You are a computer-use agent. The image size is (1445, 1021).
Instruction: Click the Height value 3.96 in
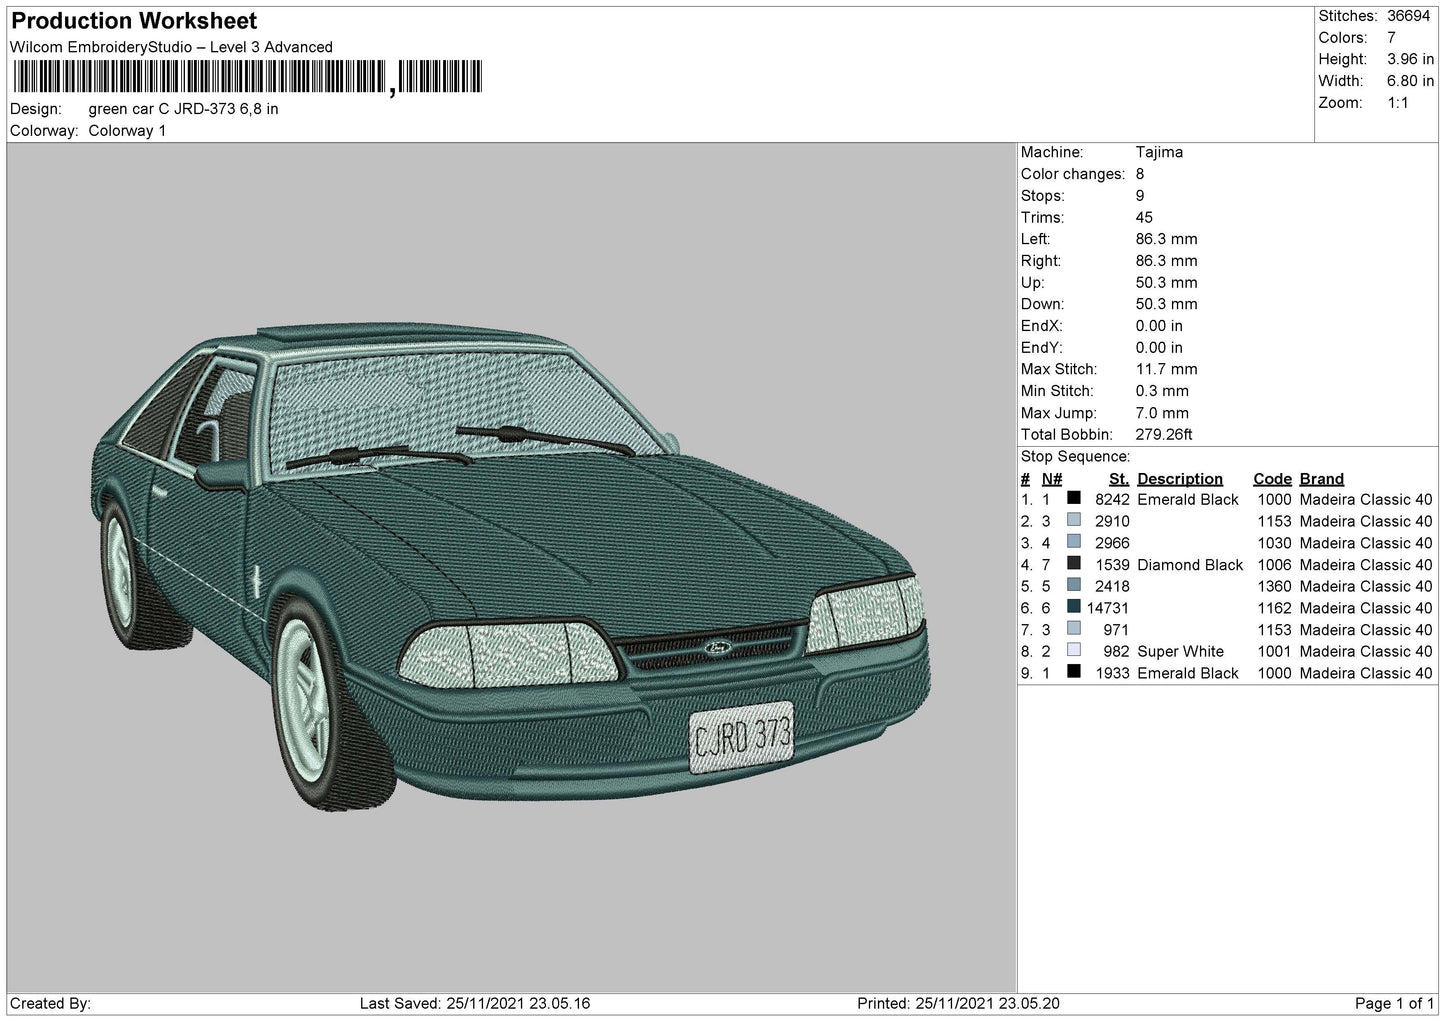(1410, 60)
